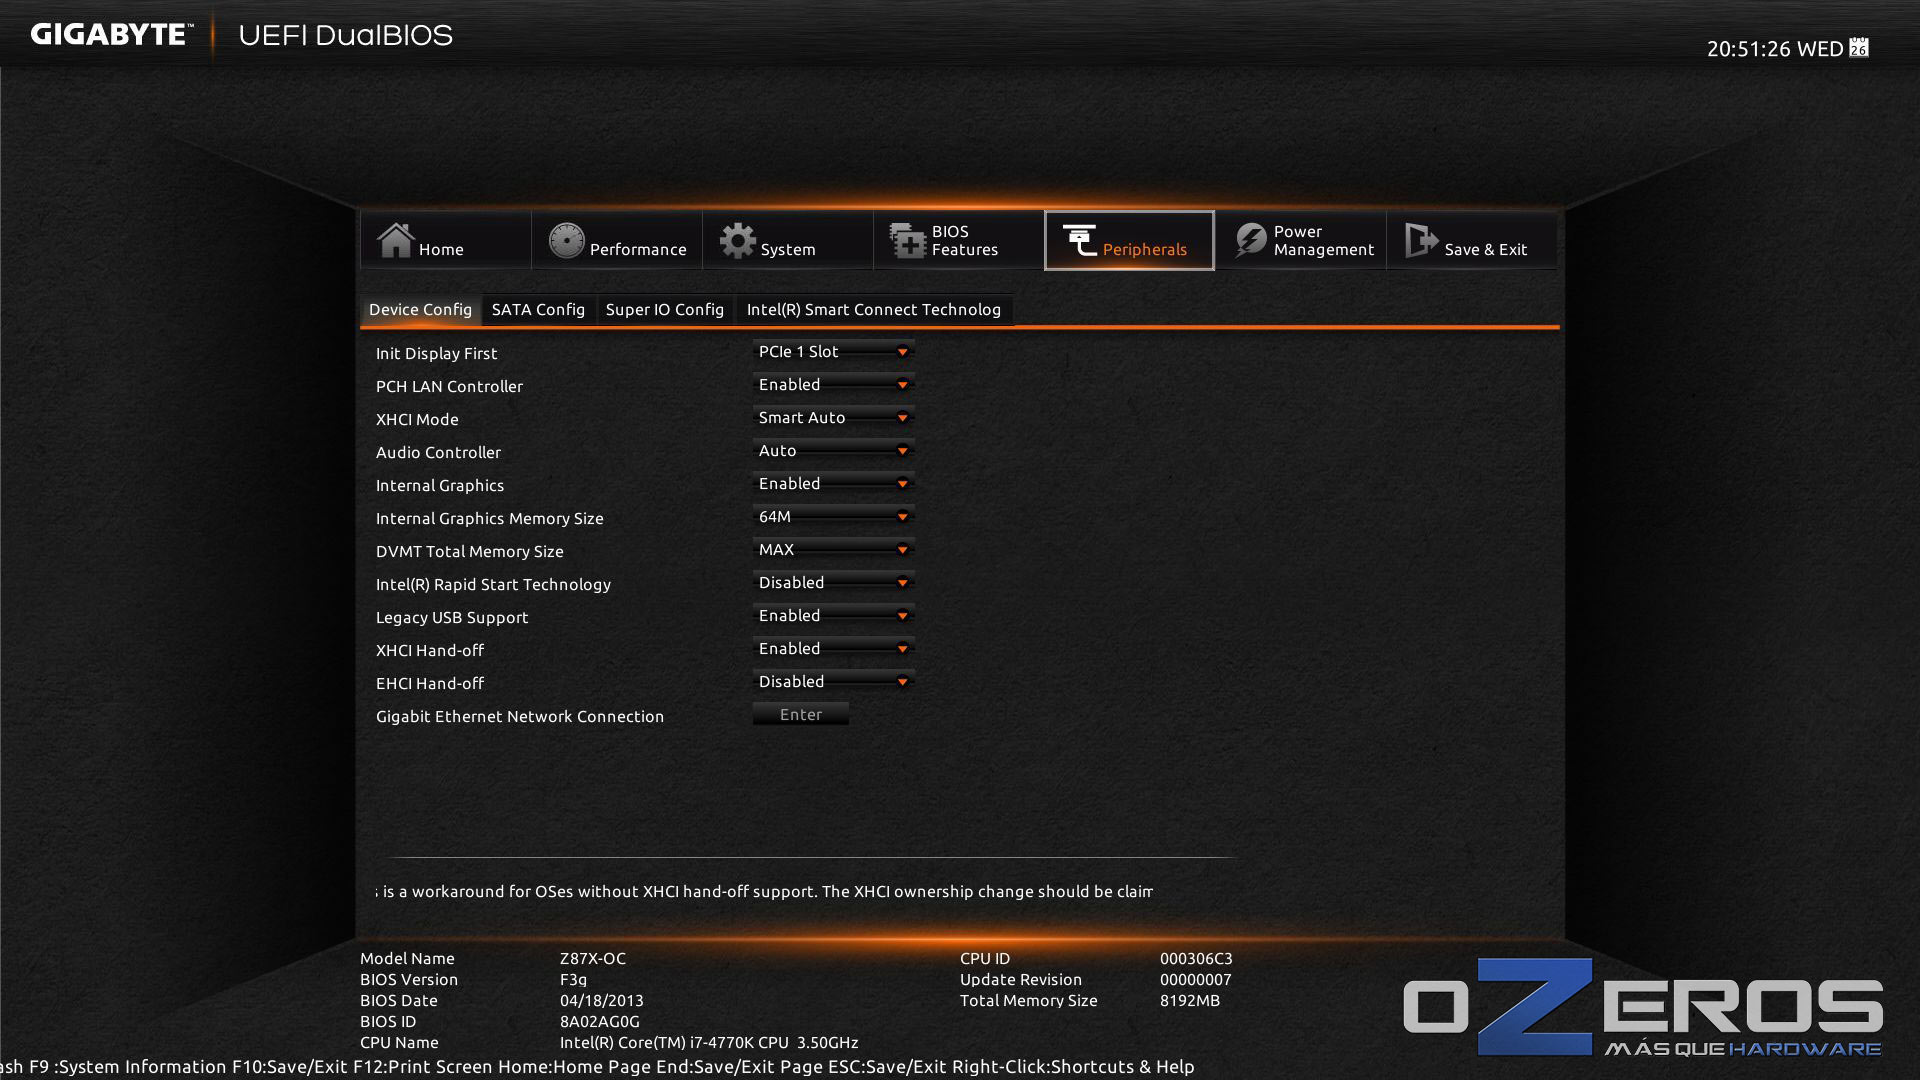Click the 00000007 update revision value

(x=1196, y=979)
